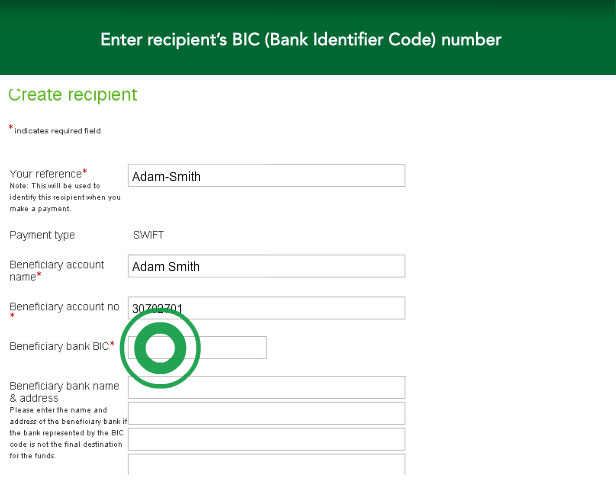Click the 'Payment type' label
Screen dimensions: 616x480
click(42, 235)
